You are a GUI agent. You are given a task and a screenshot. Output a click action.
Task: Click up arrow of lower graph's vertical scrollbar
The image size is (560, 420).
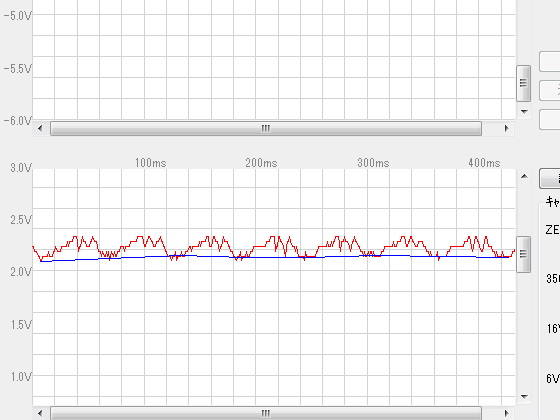(524, 176)
